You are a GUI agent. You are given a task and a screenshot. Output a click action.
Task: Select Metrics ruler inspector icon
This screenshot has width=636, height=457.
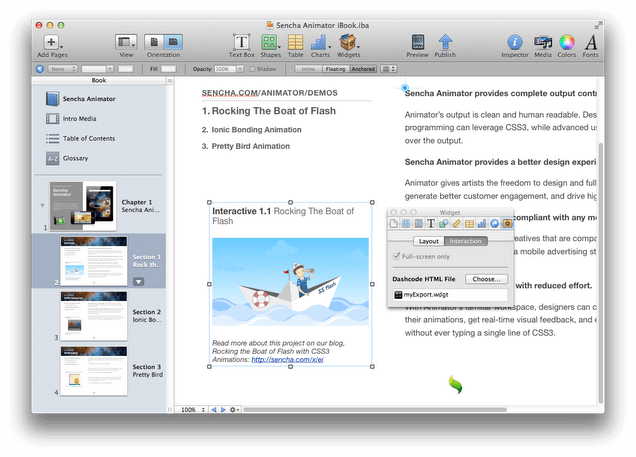[x=456, y=223]
